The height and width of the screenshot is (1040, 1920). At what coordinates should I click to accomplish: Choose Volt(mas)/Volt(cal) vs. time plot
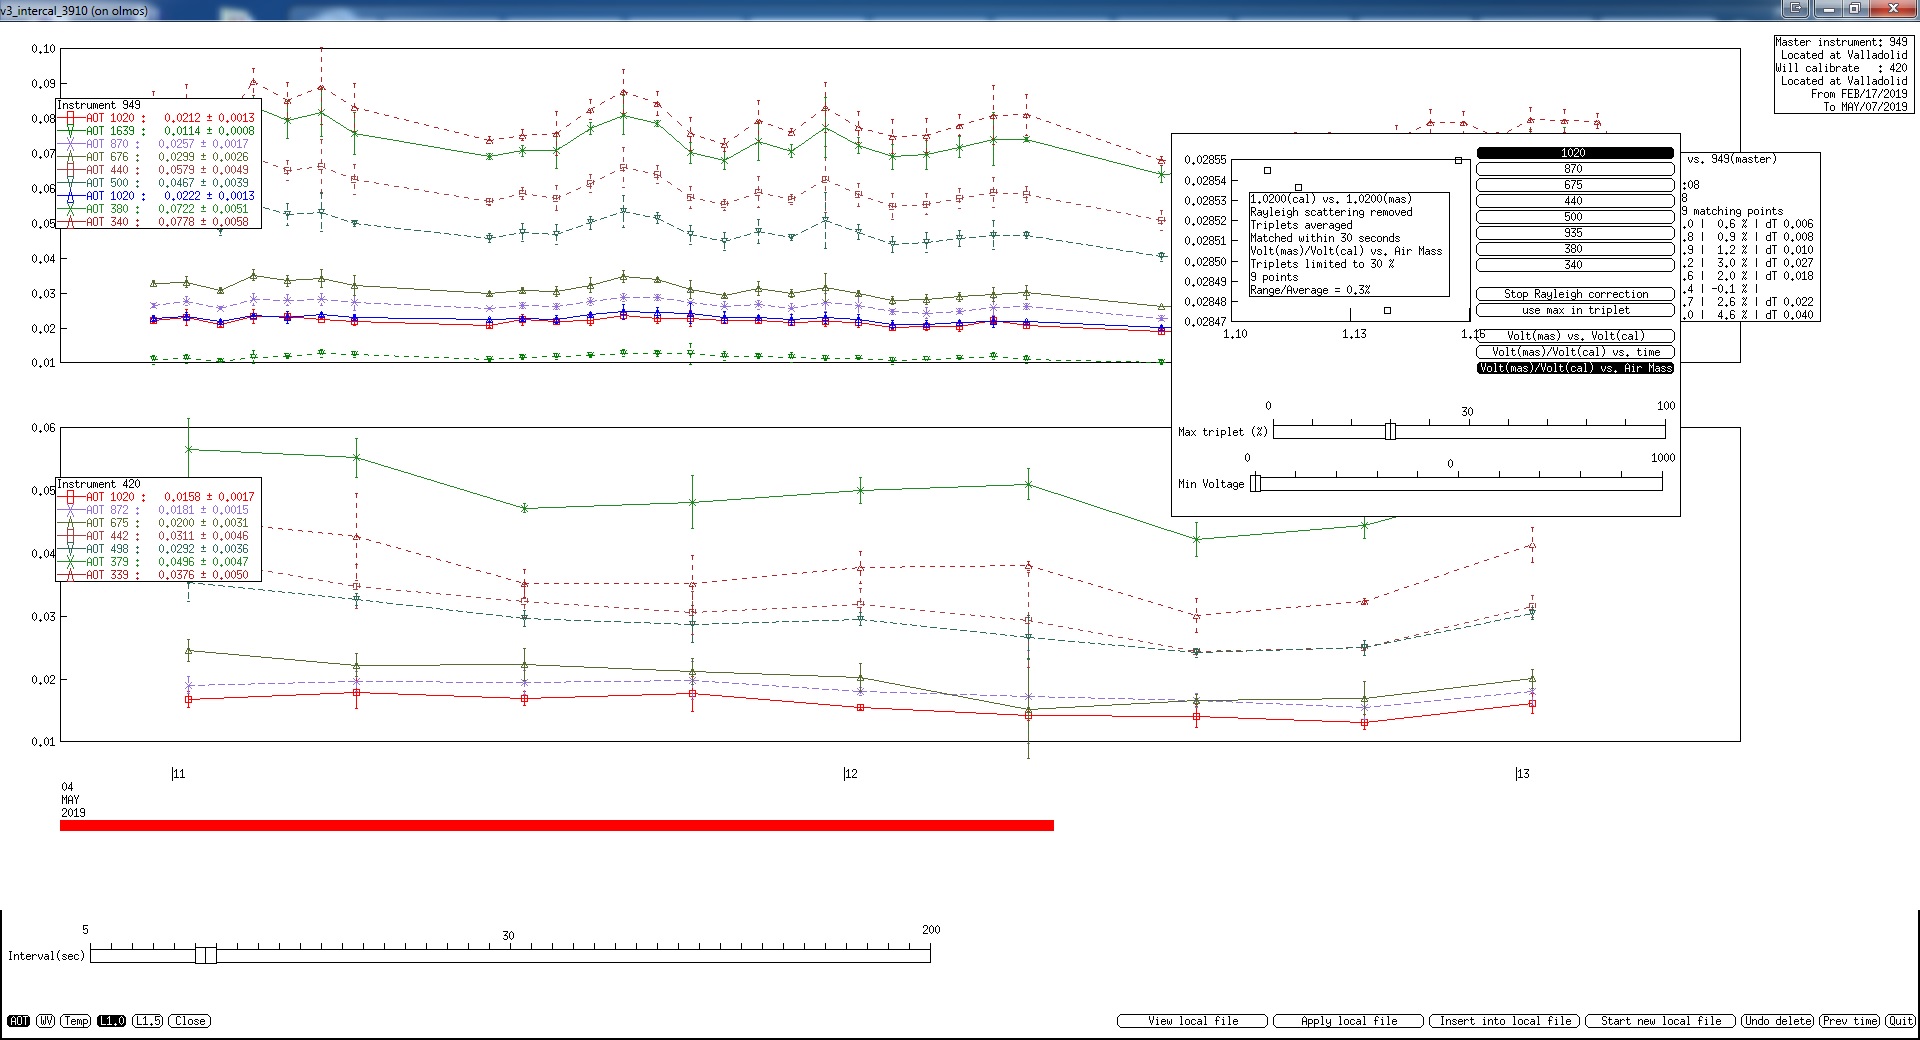[1575, 352]
